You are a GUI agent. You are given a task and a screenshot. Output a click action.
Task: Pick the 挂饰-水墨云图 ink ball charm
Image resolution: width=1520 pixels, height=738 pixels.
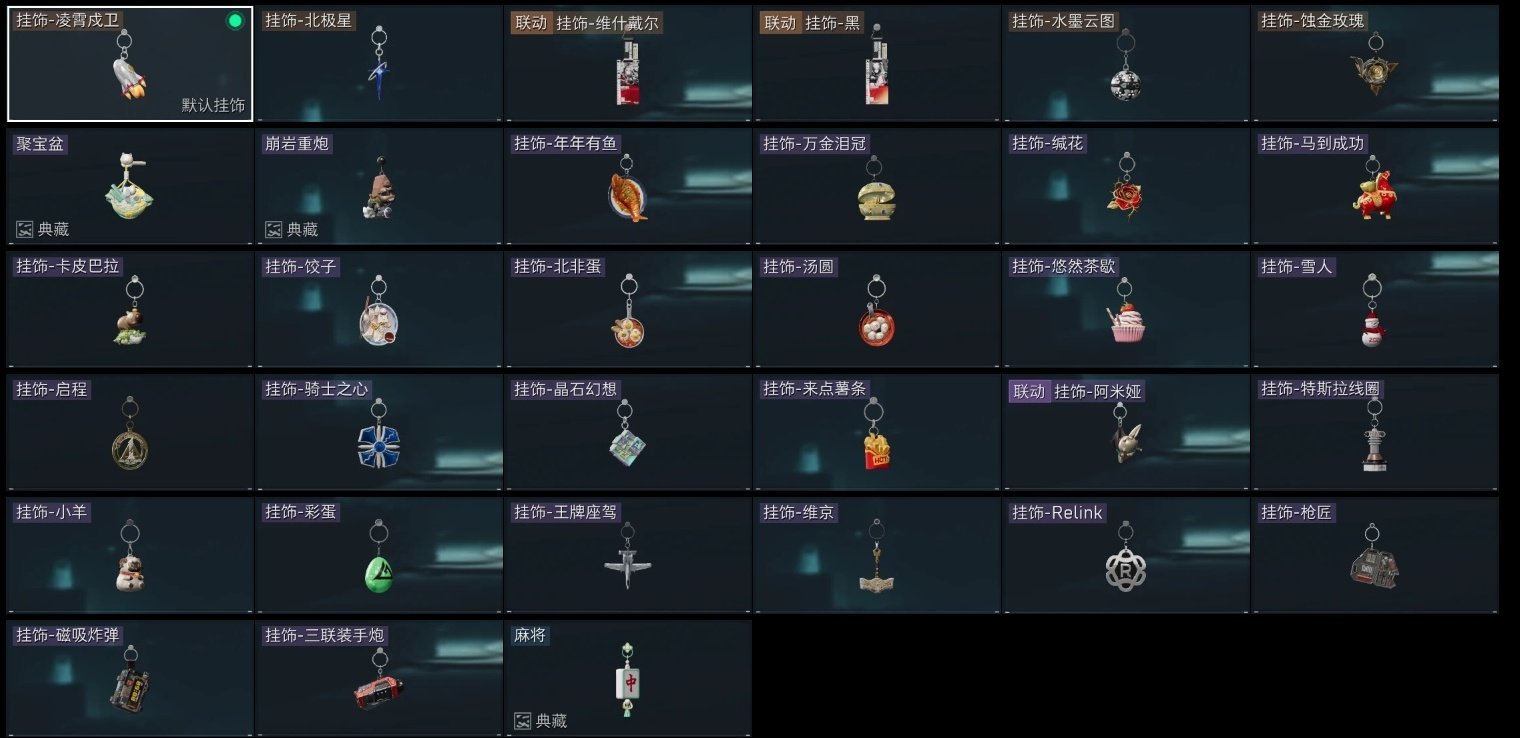(1126, 63)
